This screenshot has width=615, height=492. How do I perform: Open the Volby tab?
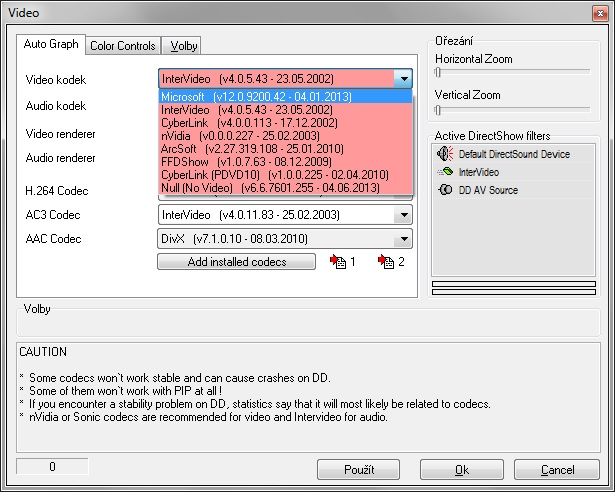click(x=182, y=46)
